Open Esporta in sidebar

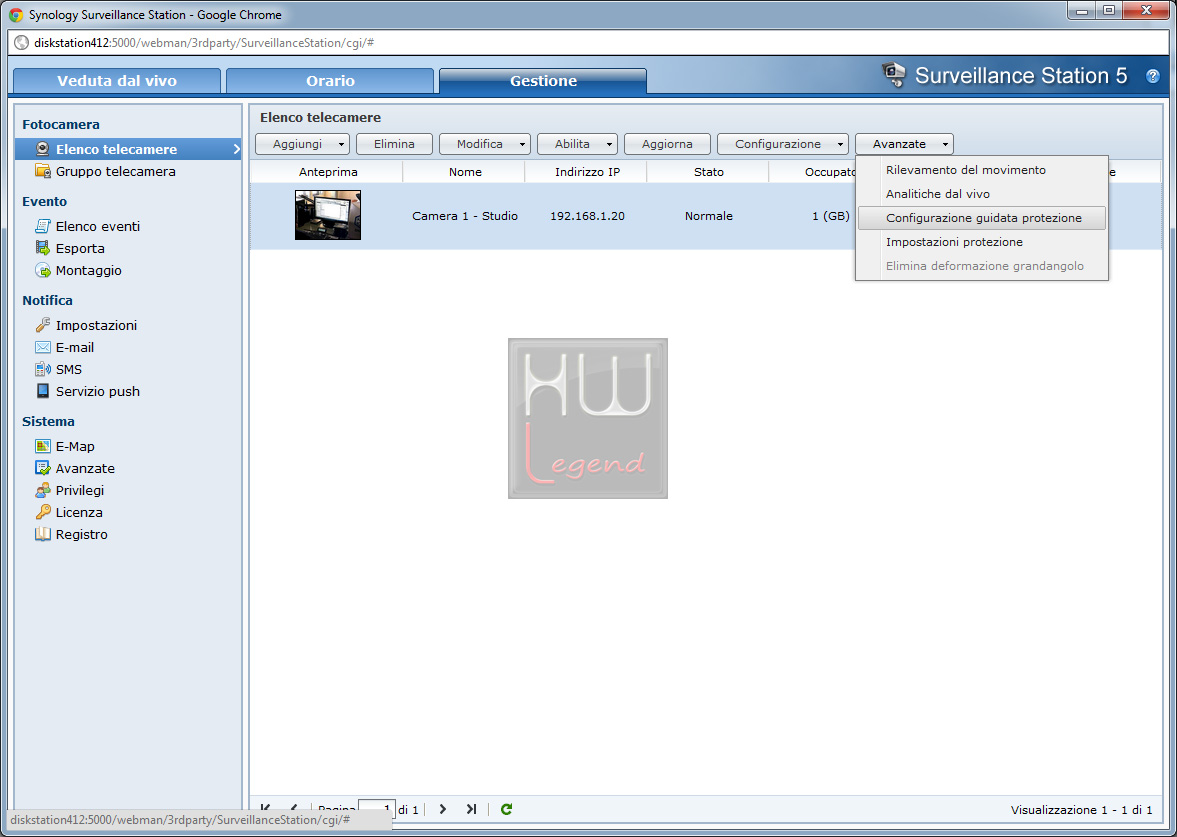[80, 248]
